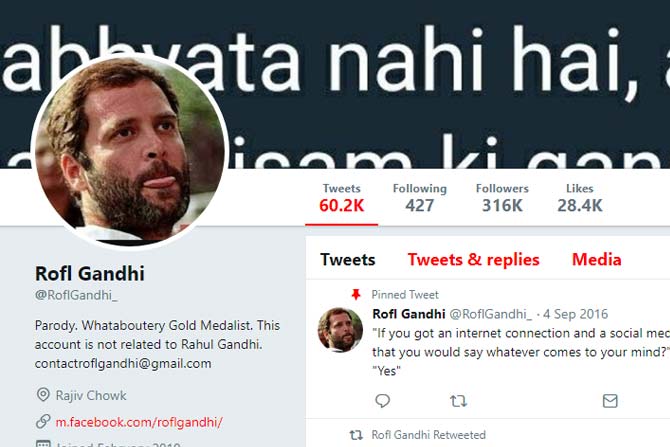
Task: Click the reply icon under the pinned tweet
Action: [382, 401]
